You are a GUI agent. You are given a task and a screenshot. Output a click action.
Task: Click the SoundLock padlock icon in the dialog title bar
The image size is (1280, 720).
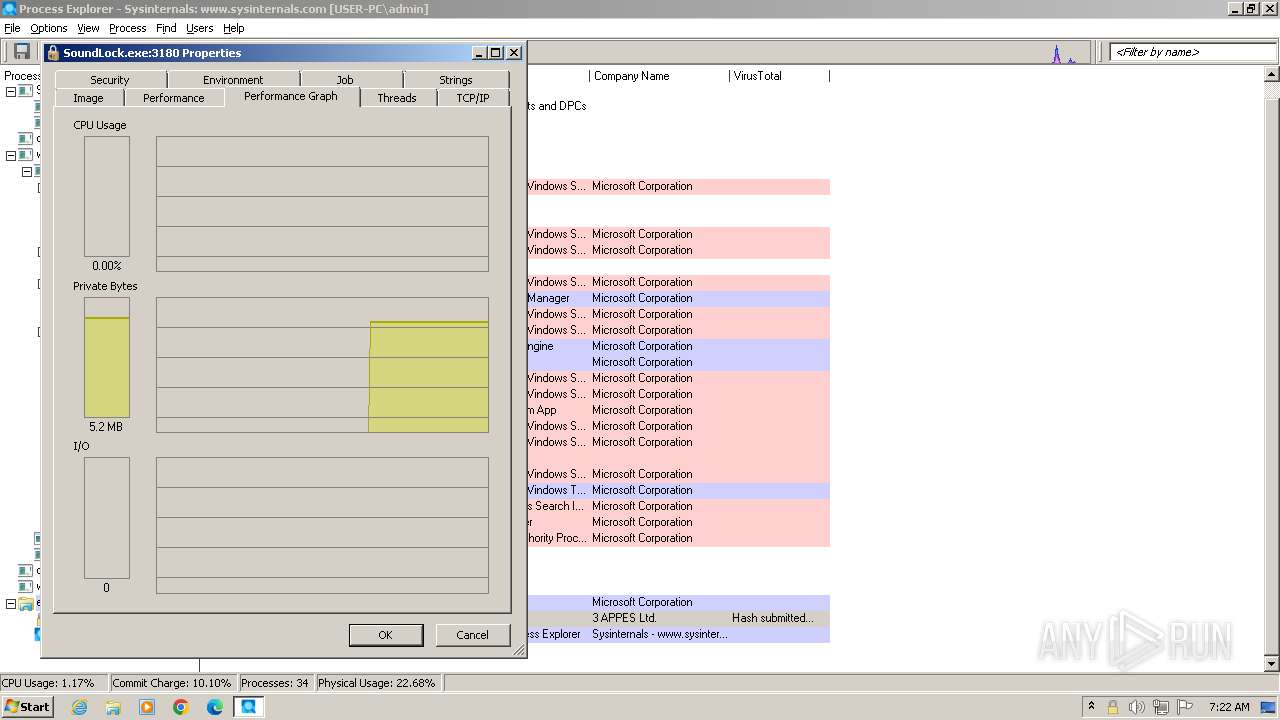point(53,53)
